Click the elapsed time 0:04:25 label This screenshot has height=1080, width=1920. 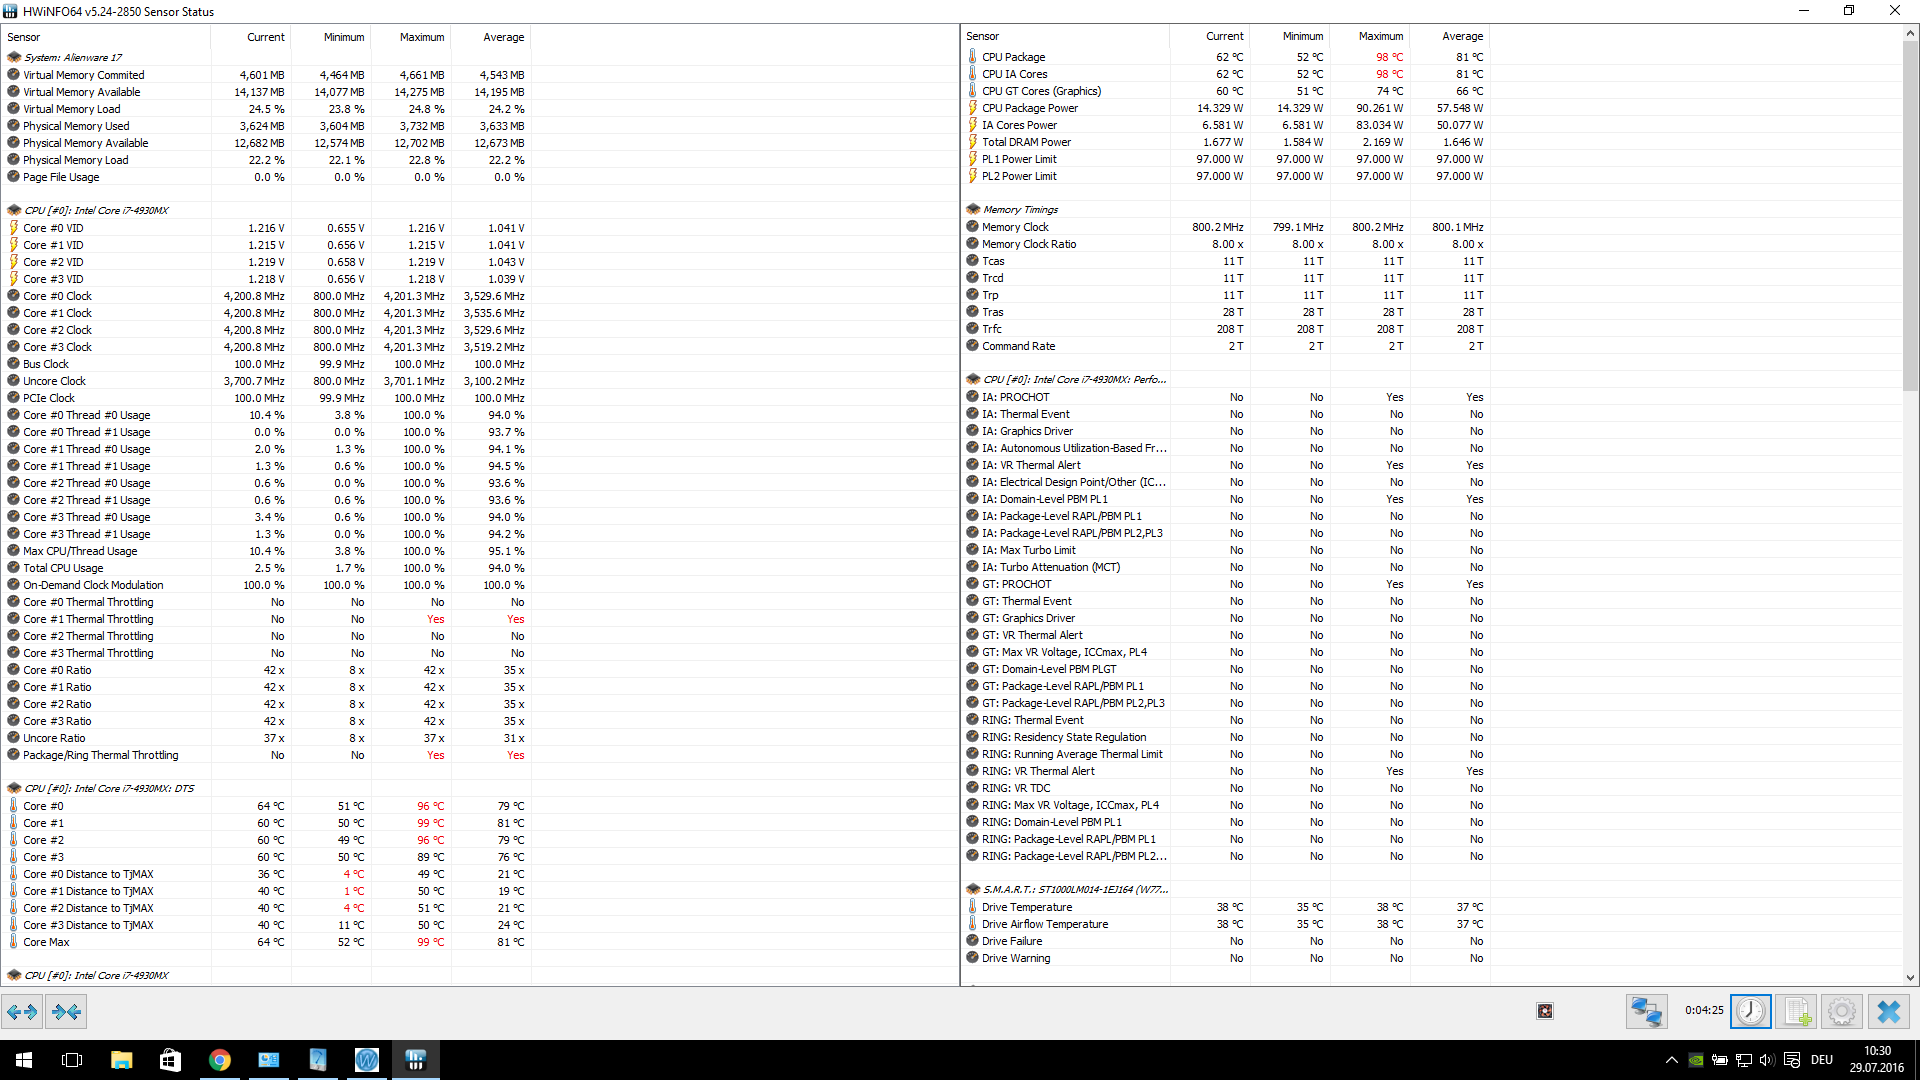[1703, 1011]
